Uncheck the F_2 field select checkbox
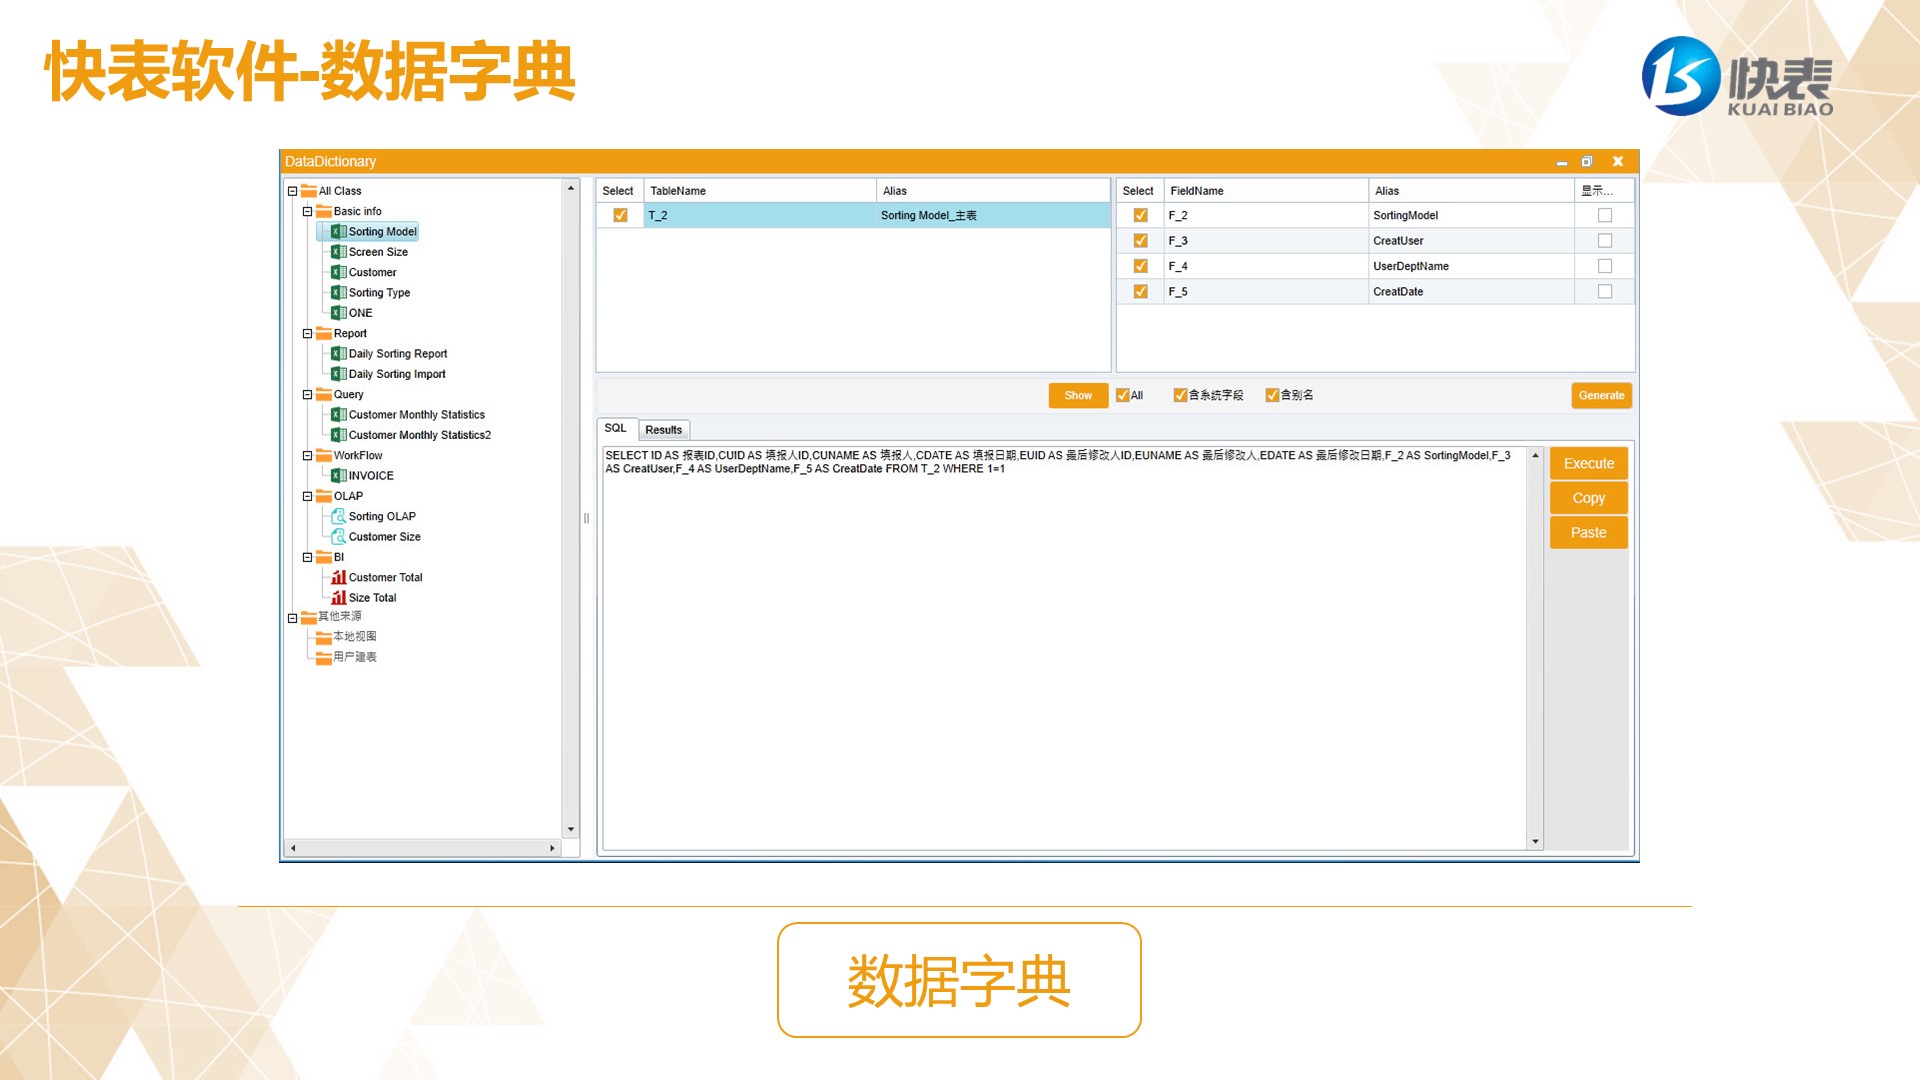The height and width of the screenshot is (1080, 1920). tap(1140, 215)
